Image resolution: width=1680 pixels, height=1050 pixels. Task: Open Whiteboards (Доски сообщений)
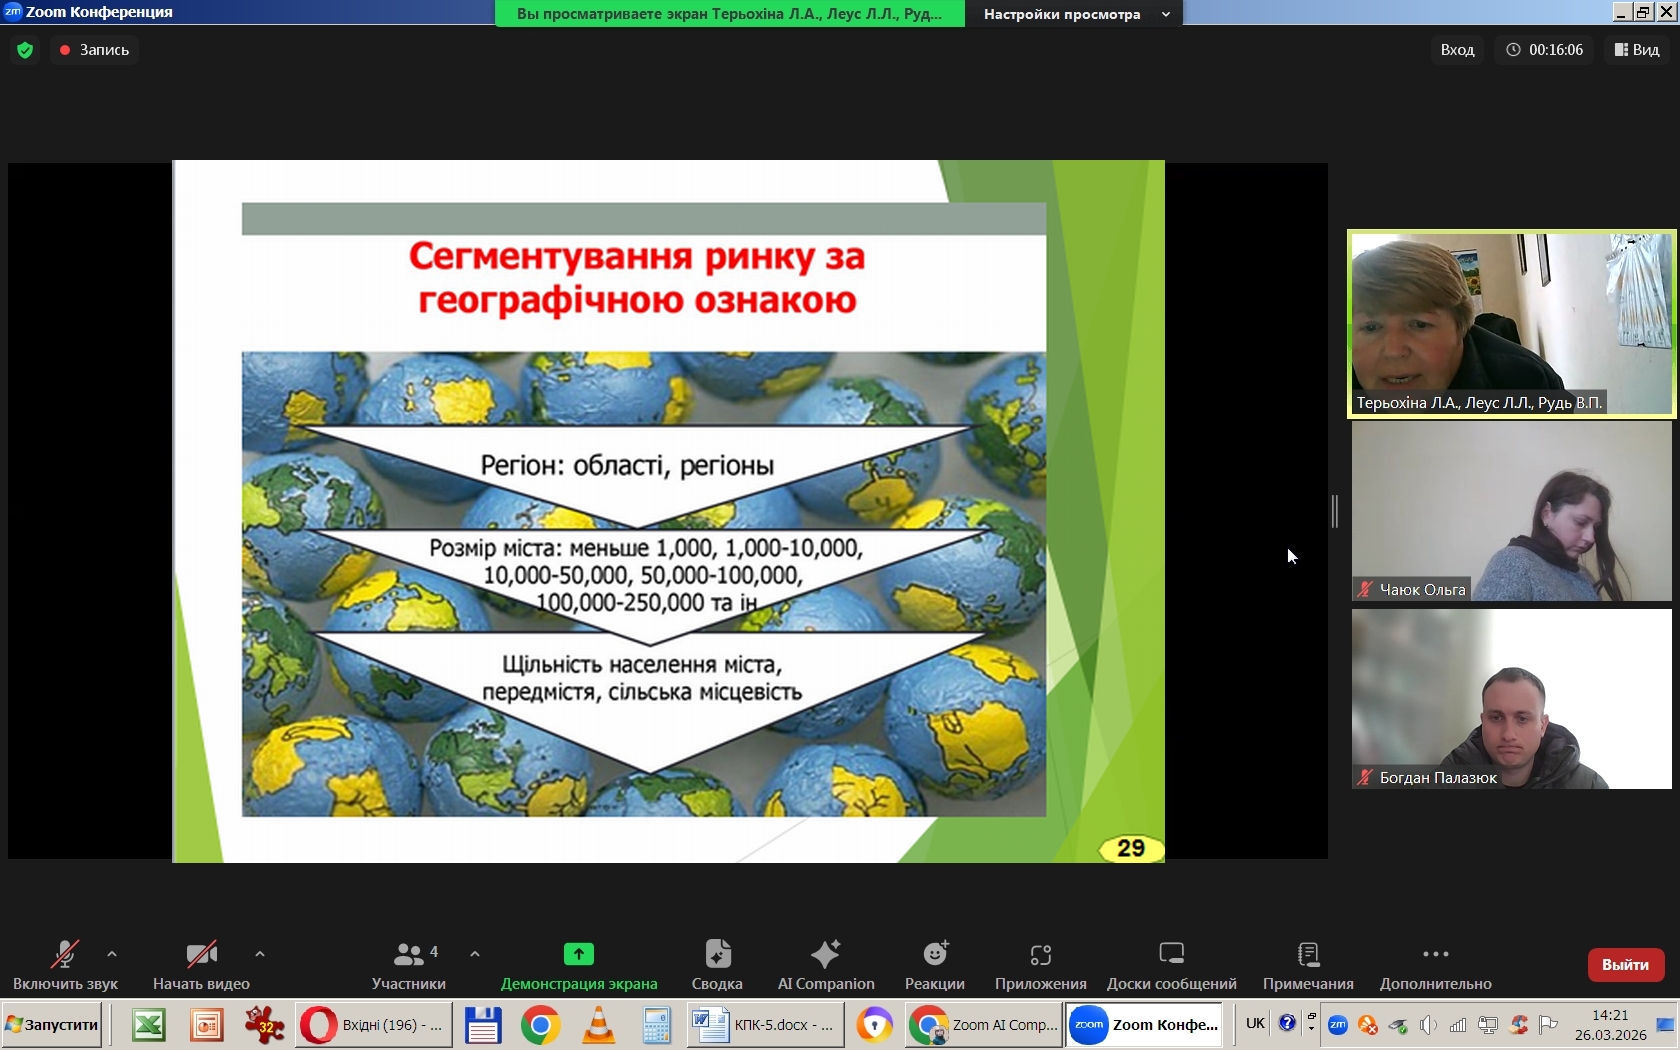click(1171, 965)
